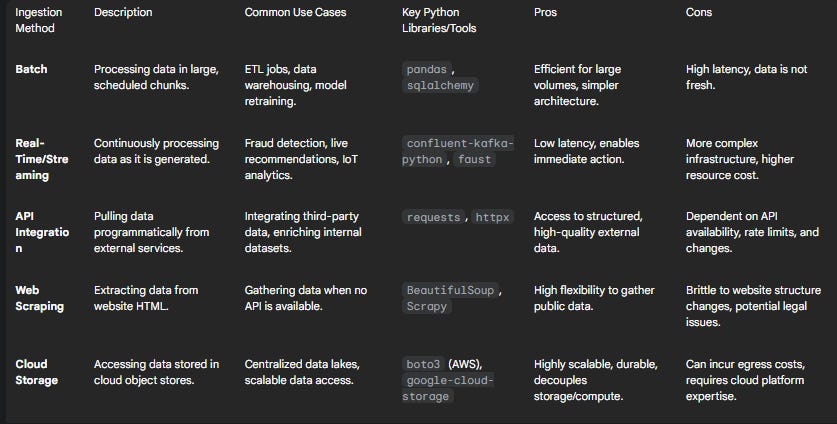The width and height of the screenshot is (837, 424).
Task: Click the "sqlalchemy" code chip
Action: point(441,86)
